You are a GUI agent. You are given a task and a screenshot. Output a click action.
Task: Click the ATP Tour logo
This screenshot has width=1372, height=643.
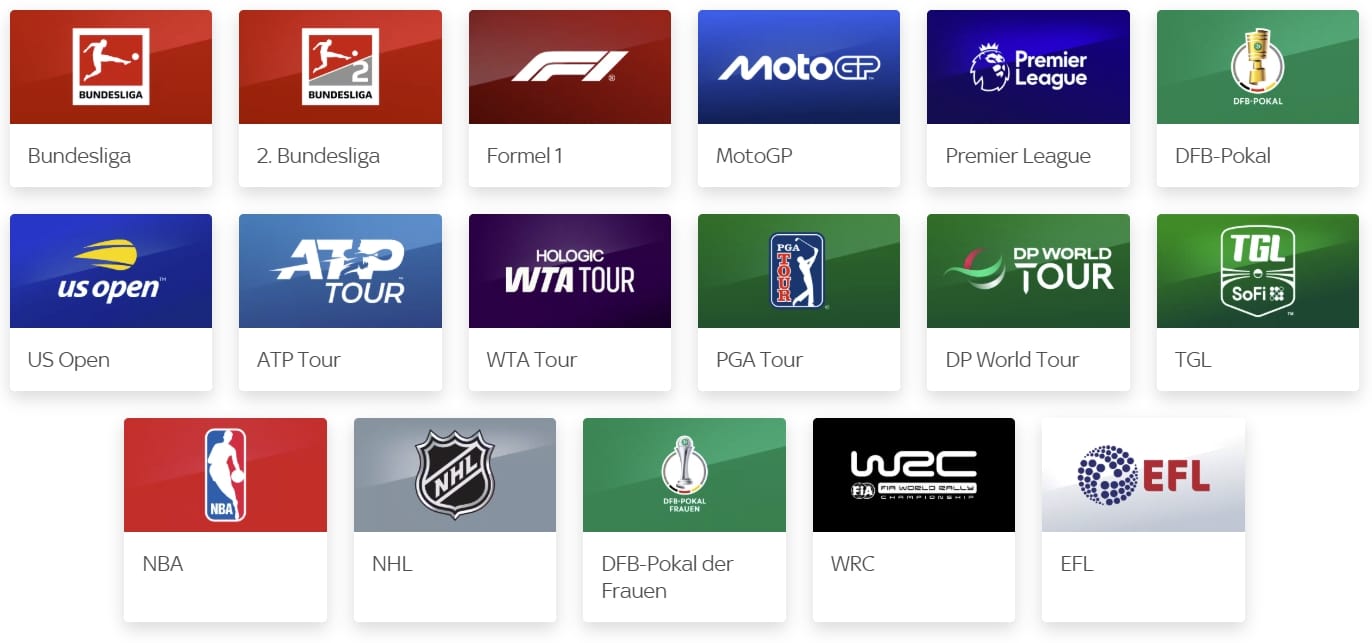(340, 271)
